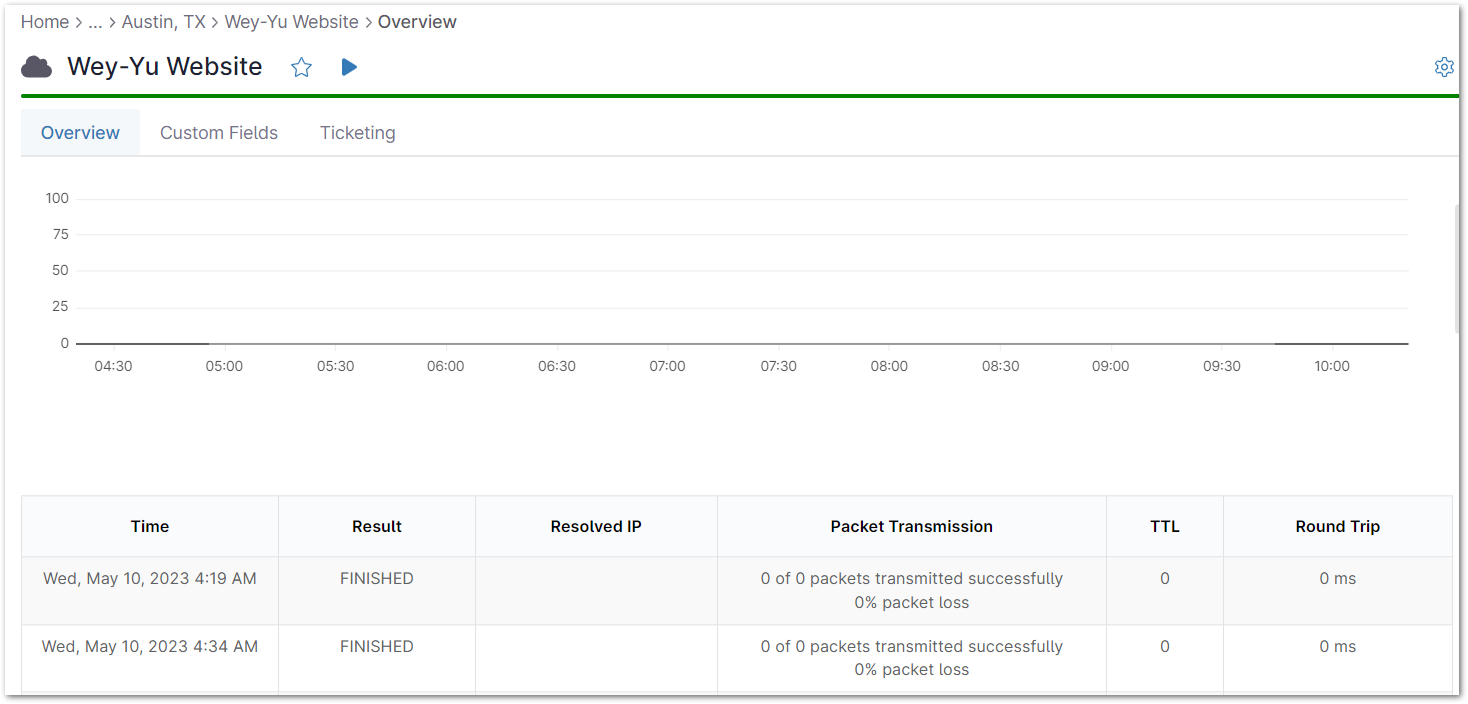The width and height of the screenshot is (1468, 704).
Task: Click the Overview breadcrumb entry
Action: point(417,21)
